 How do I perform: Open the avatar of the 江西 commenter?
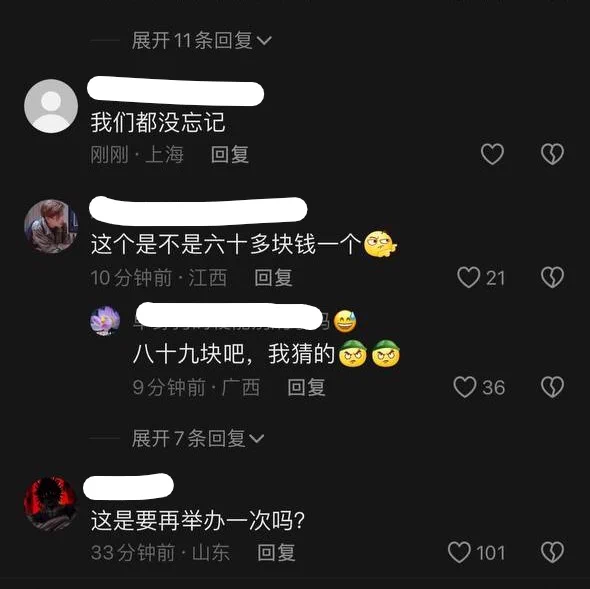coord(51,226)
